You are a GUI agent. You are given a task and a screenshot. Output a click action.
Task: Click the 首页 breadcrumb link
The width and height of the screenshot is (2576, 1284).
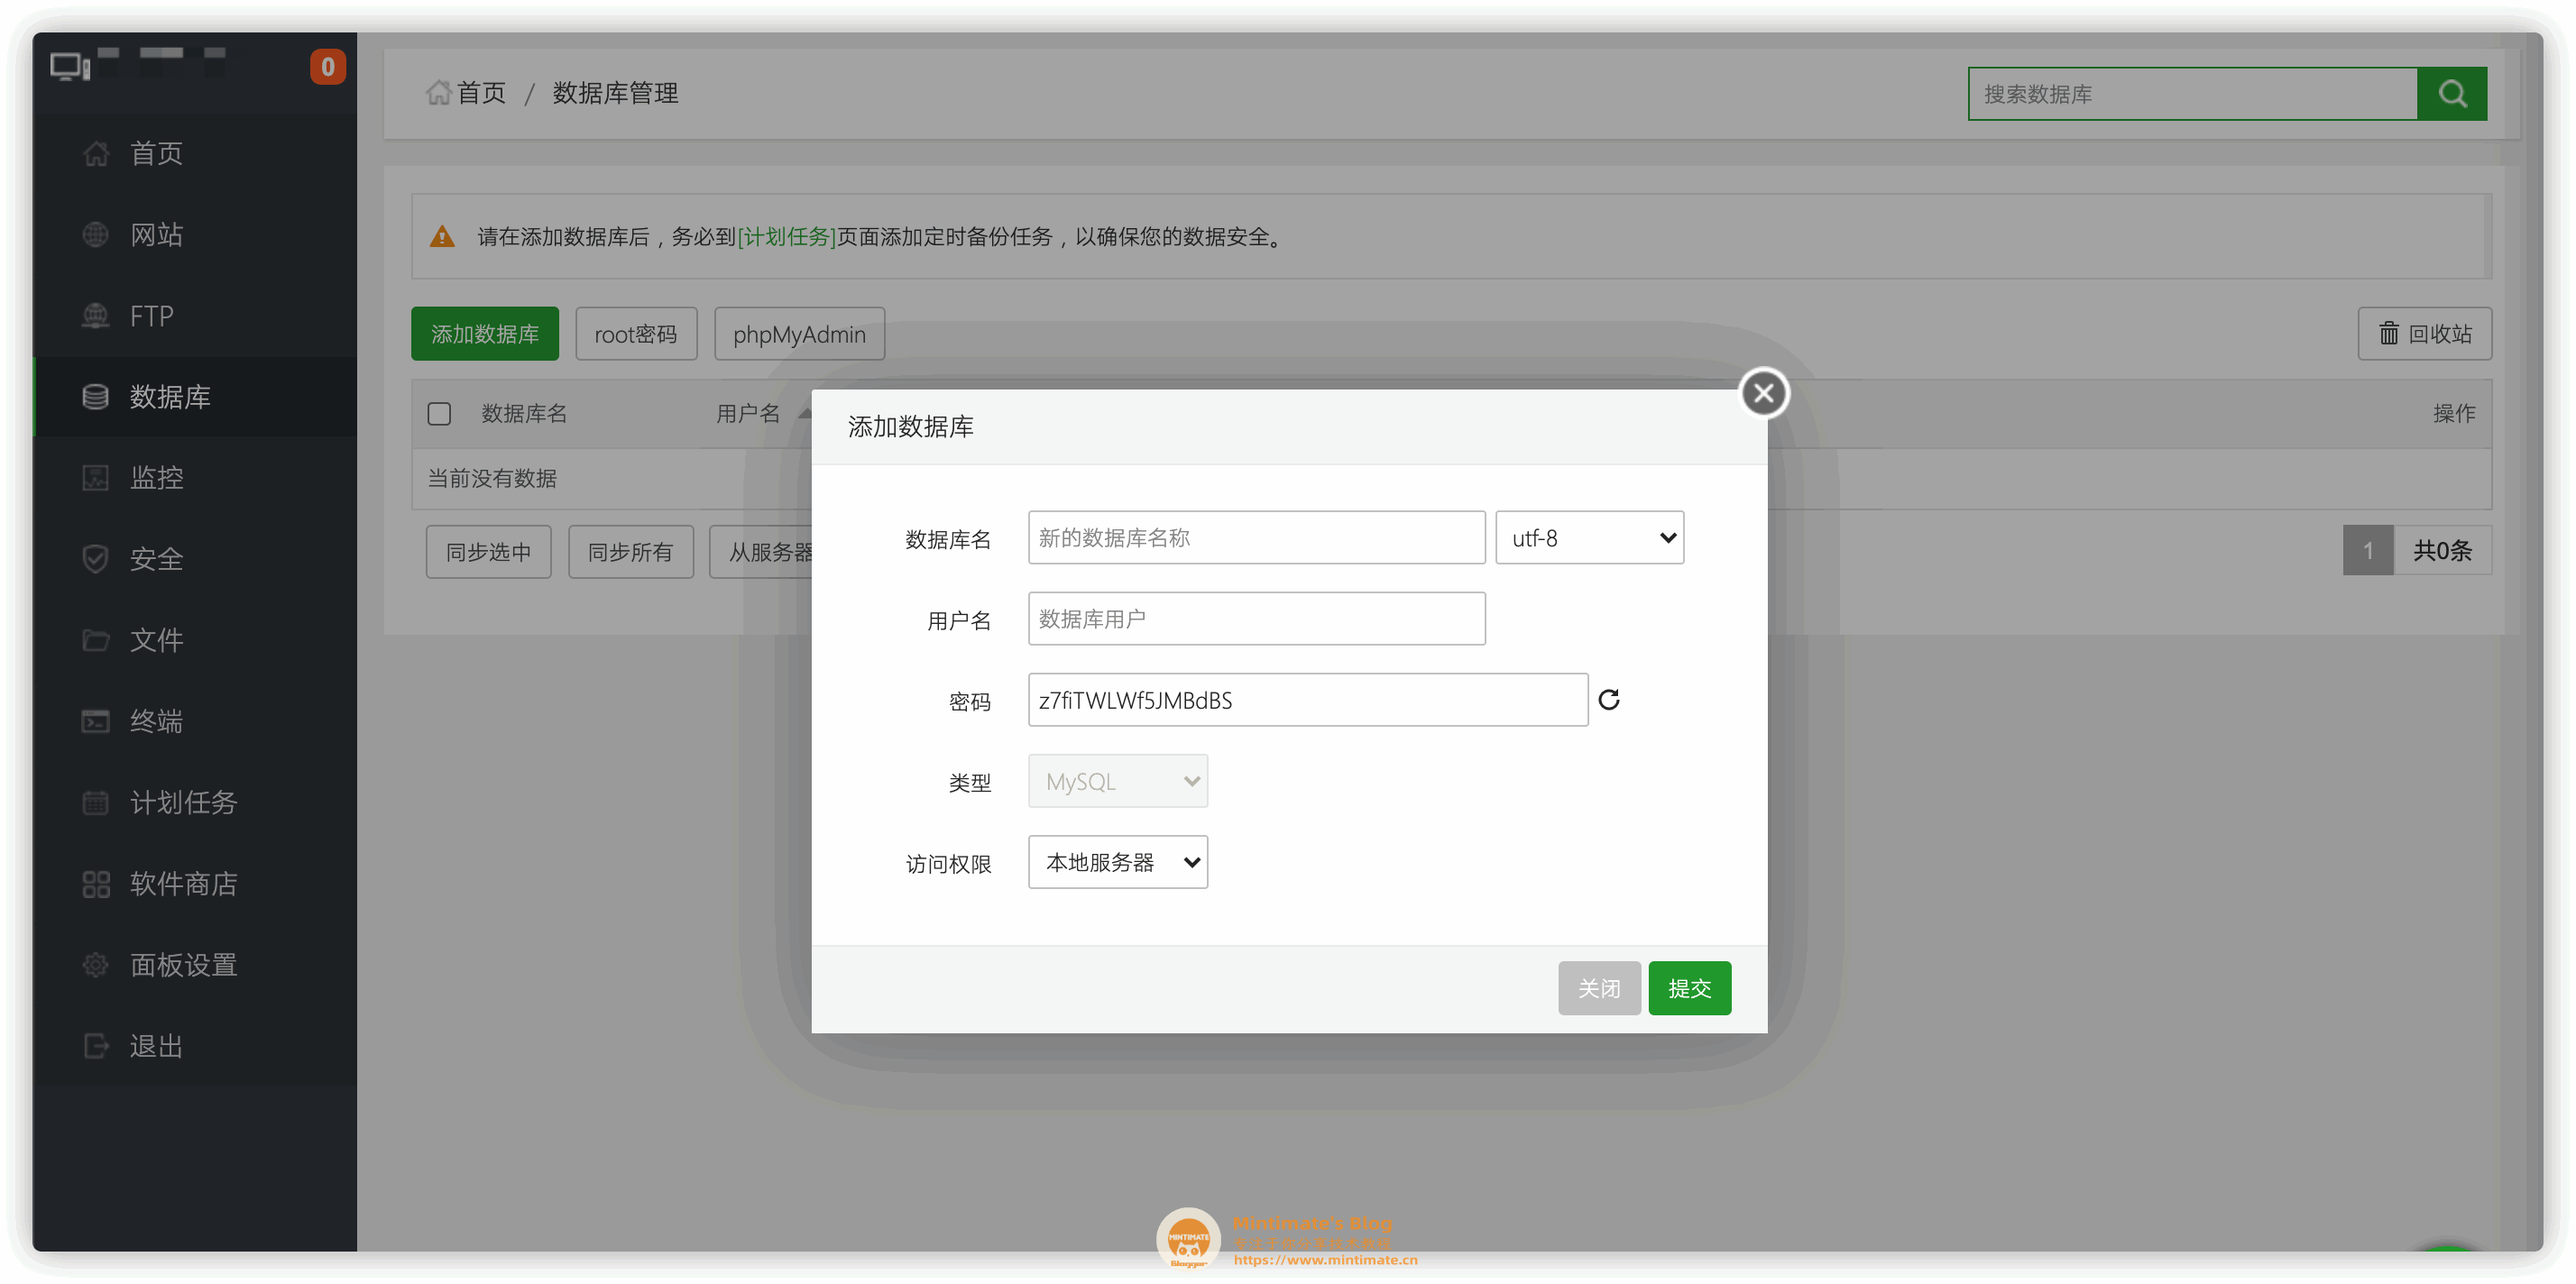click(482, 93)
